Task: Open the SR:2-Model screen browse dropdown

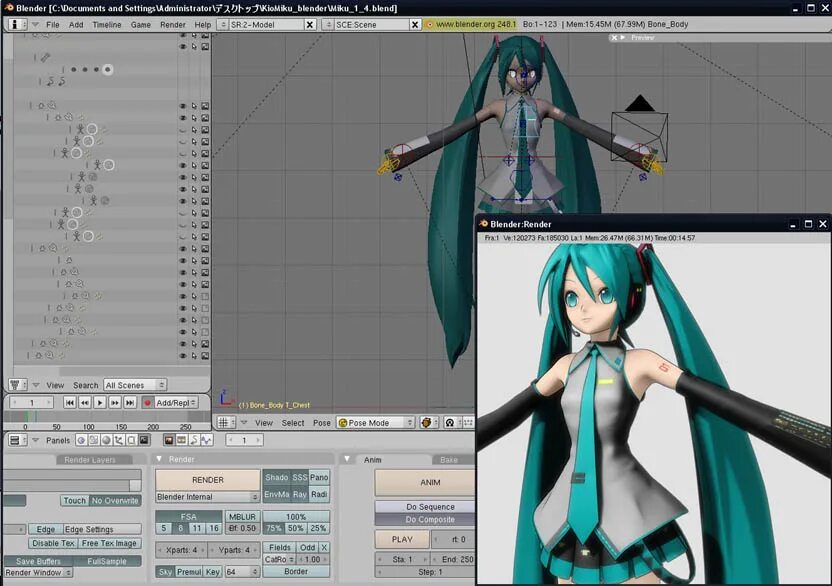Action: (223, 24)
